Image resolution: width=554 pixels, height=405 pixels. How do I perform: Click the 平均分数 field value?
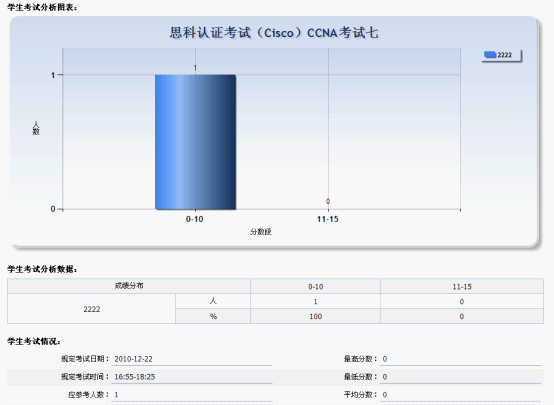[x=460, y=394]
